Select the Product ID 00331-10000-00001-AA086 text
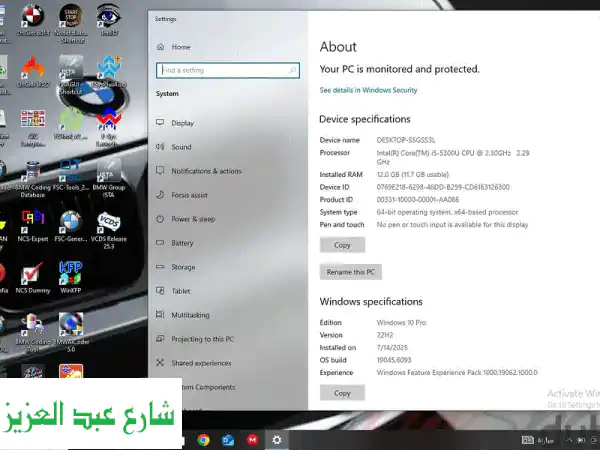The width and height of the screenshot is (600, 450). (x=417, y=200)
